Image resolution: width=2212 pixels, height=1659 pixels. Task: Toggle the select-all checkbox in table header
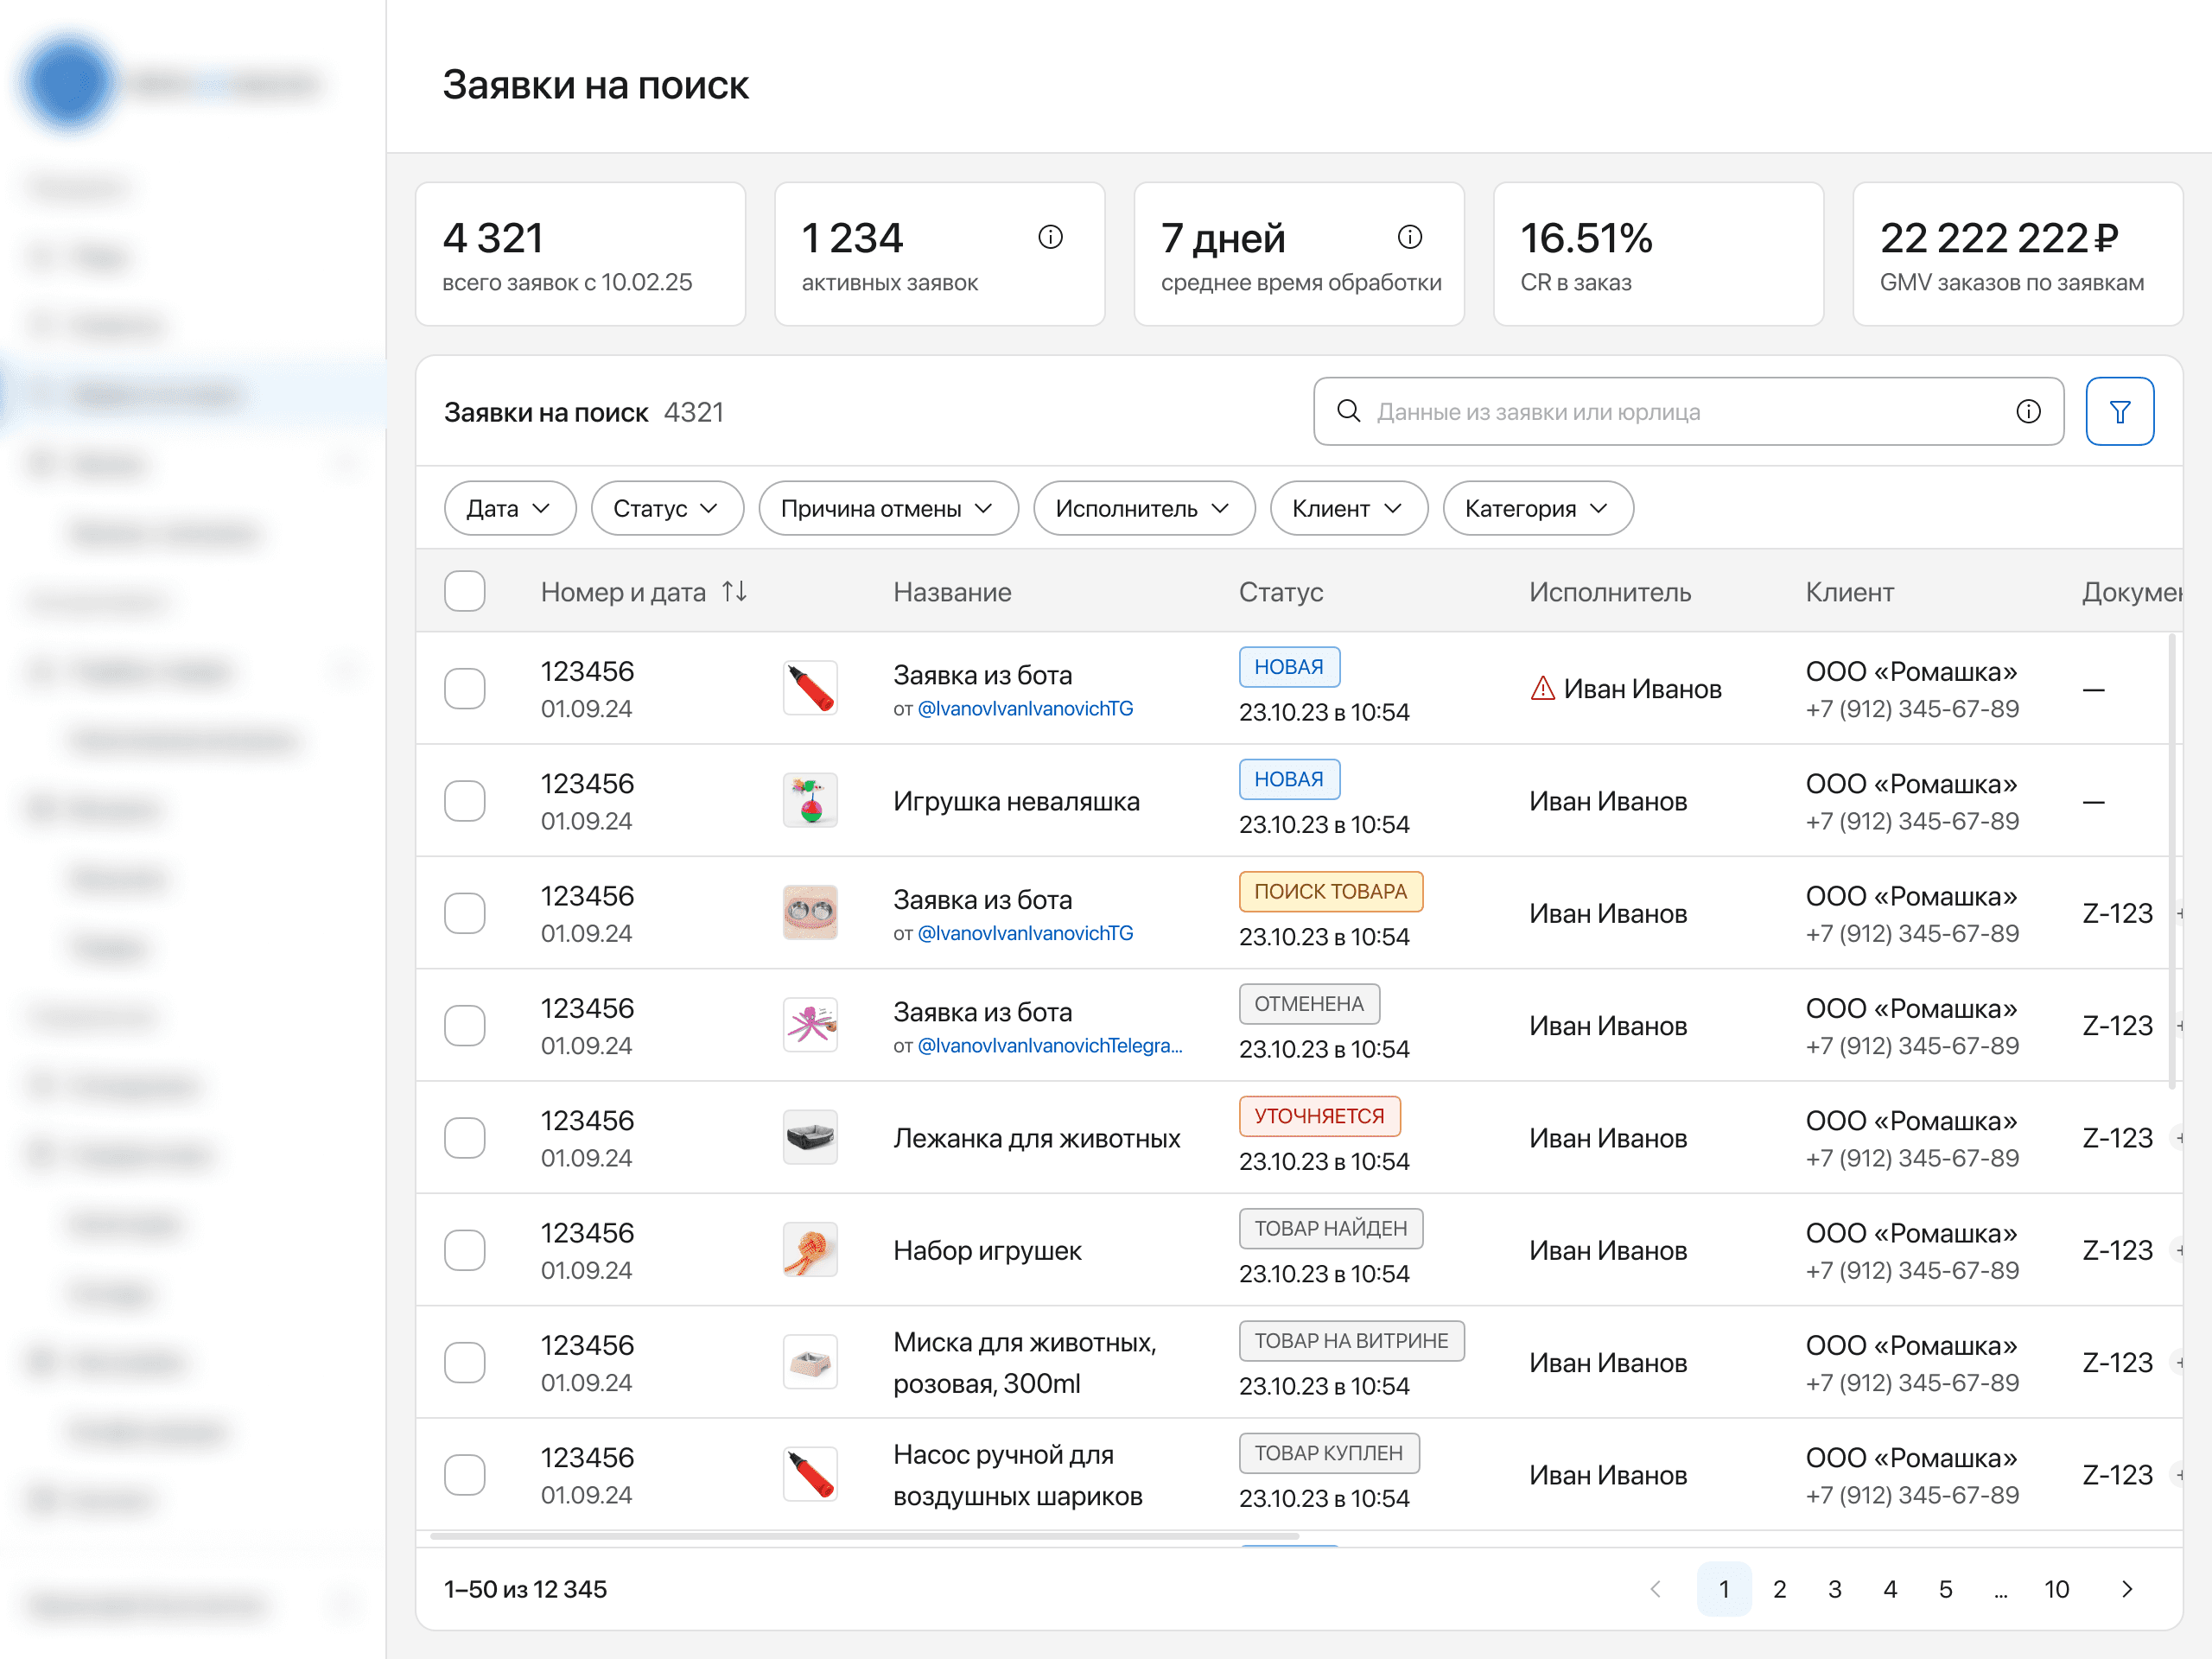[464, 591]
